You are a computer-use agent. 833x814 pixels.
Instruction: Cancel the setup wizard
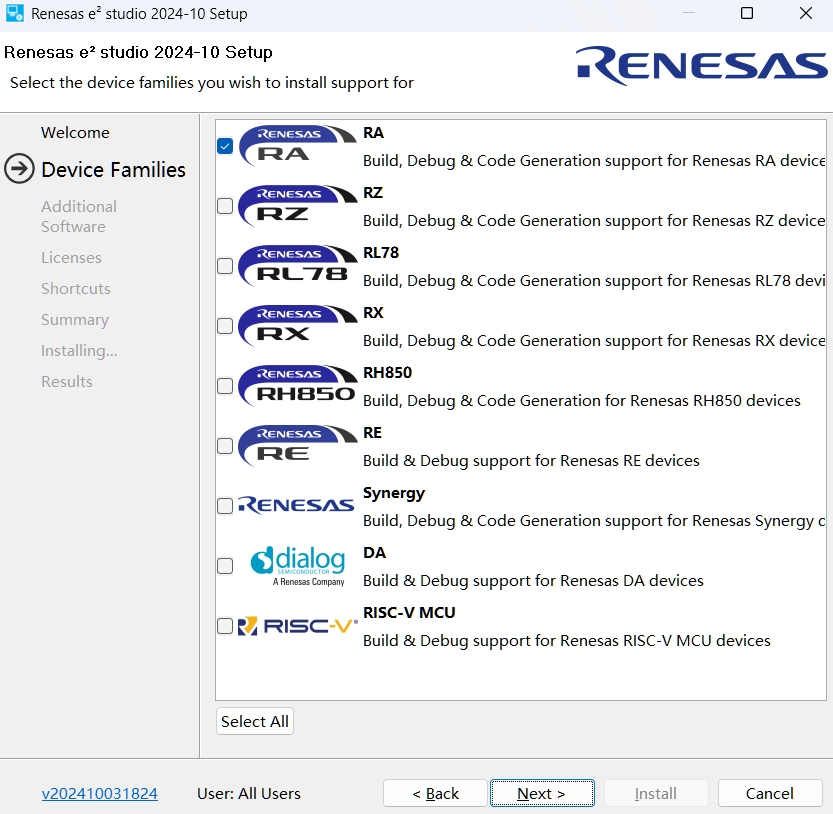pos(770,793)
